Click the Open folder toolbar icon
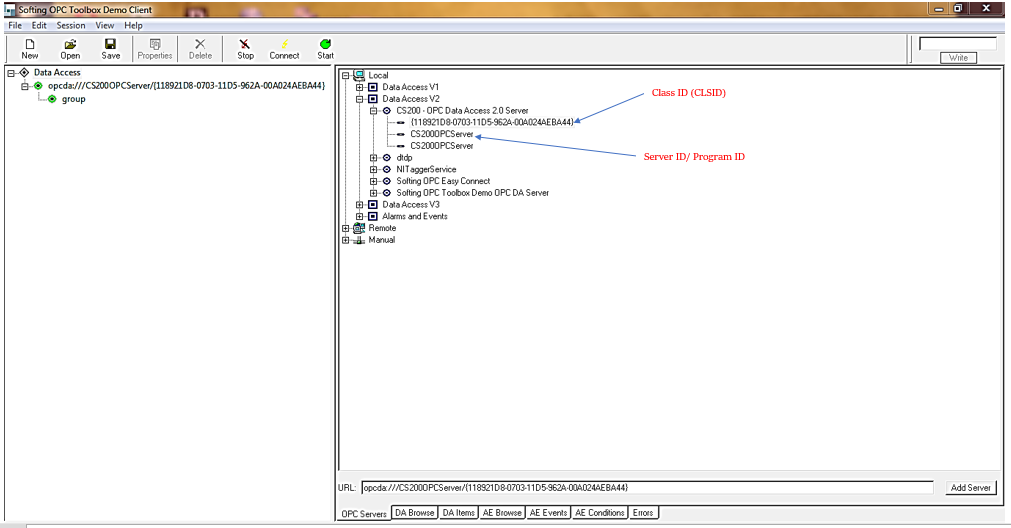 tap(70, 44)
